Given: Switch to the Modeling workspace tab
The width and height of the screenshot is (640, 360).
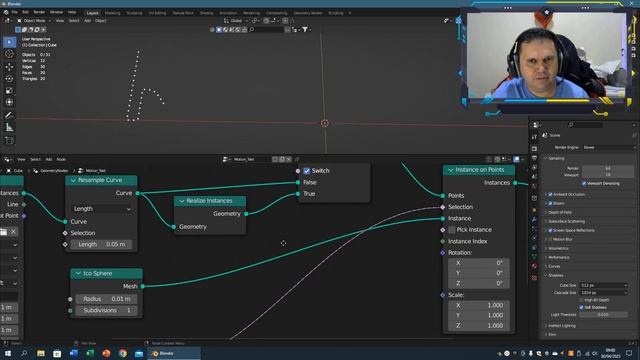Looking at the screenshot, I should click(x=113, y=13).
